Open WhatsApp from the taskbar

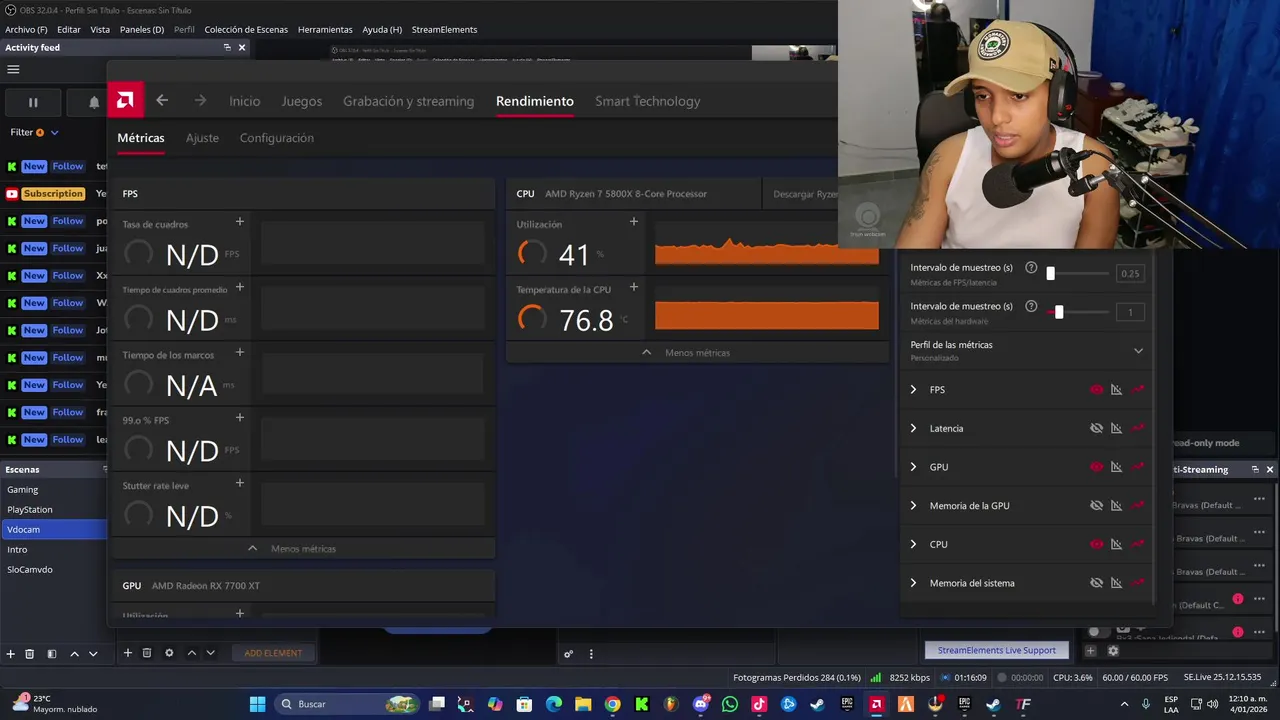[x=730, y=704]
